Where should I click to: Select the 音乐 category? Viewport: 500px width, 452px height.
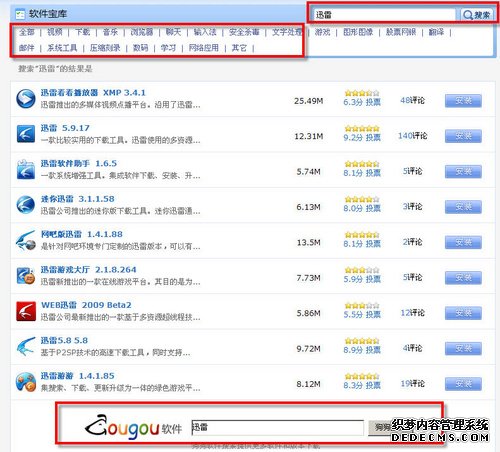pyautogui.click(x=110, y=32)
